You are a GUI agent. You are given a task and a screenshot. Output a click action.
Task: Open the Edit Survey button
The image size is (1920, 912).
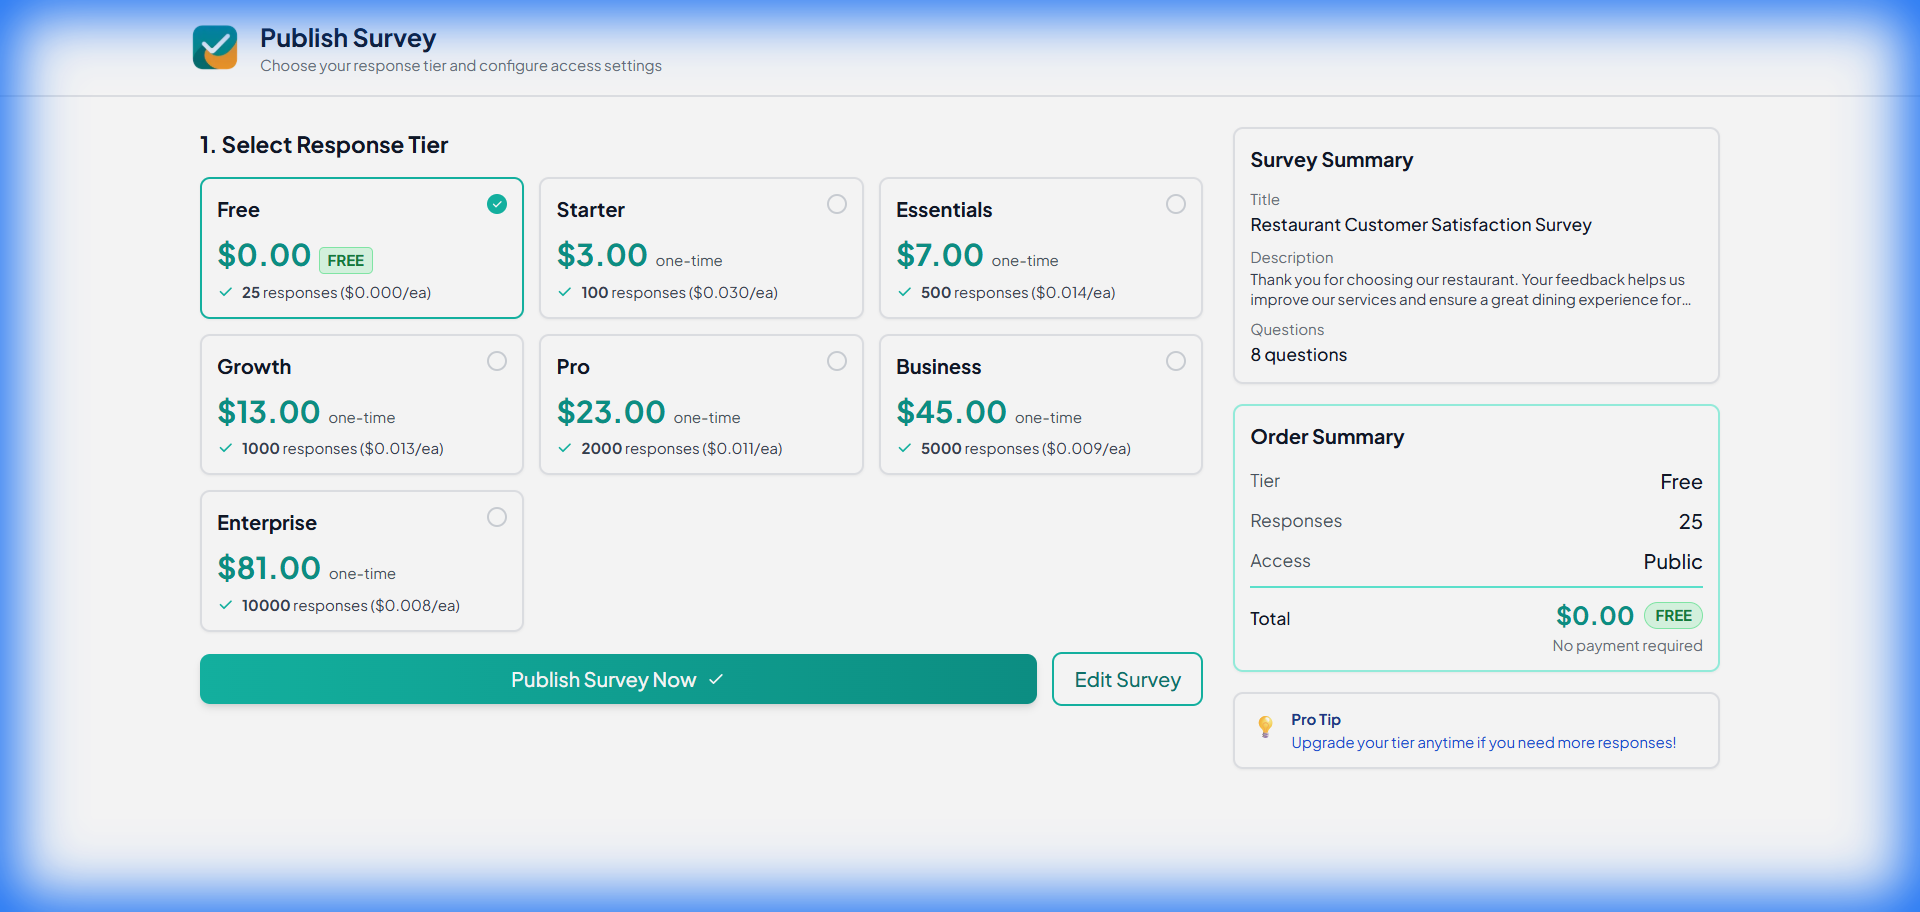[x=1127, y=679]
